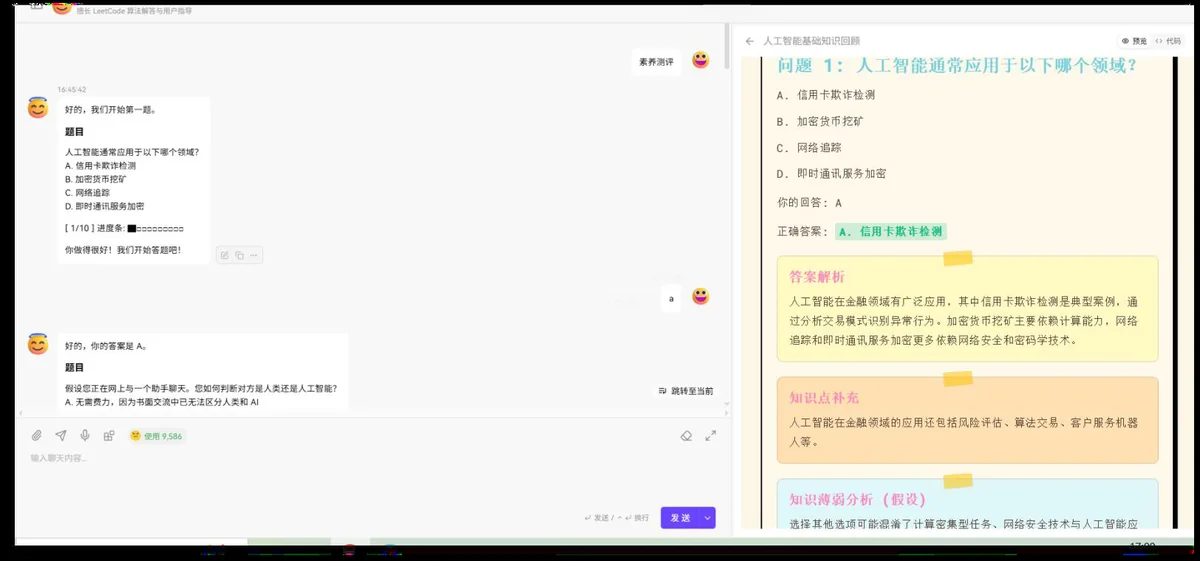Viewport: 1200px width, 561px height.
Task: Switch to the 代码 code tab
Action: [1168, 41]
